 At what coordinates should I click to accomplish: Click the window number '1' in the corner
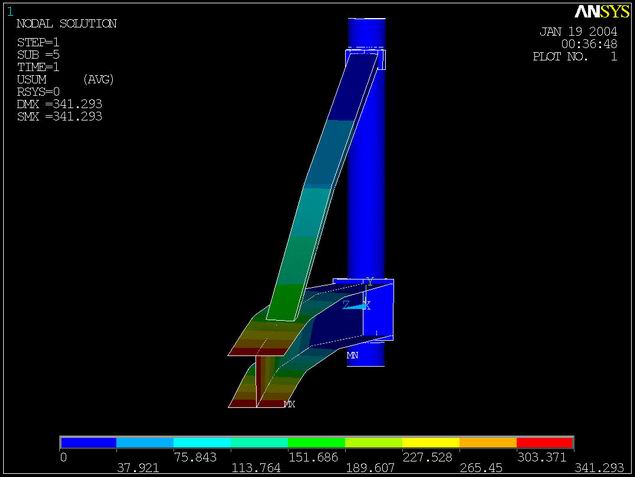(x=10, y=11)
